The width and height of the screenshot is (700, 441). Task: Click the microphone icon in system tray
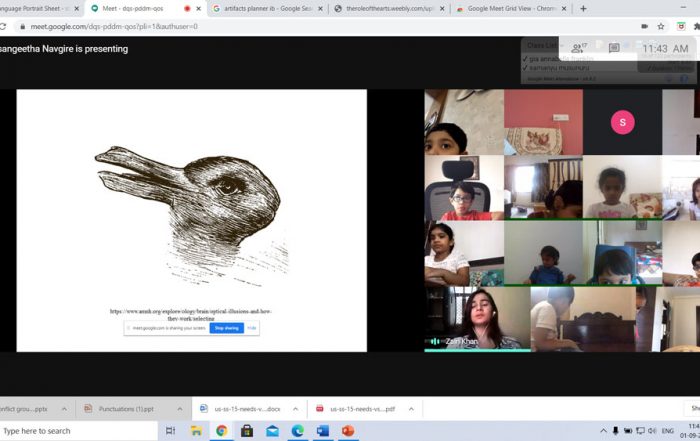[615, 431]
